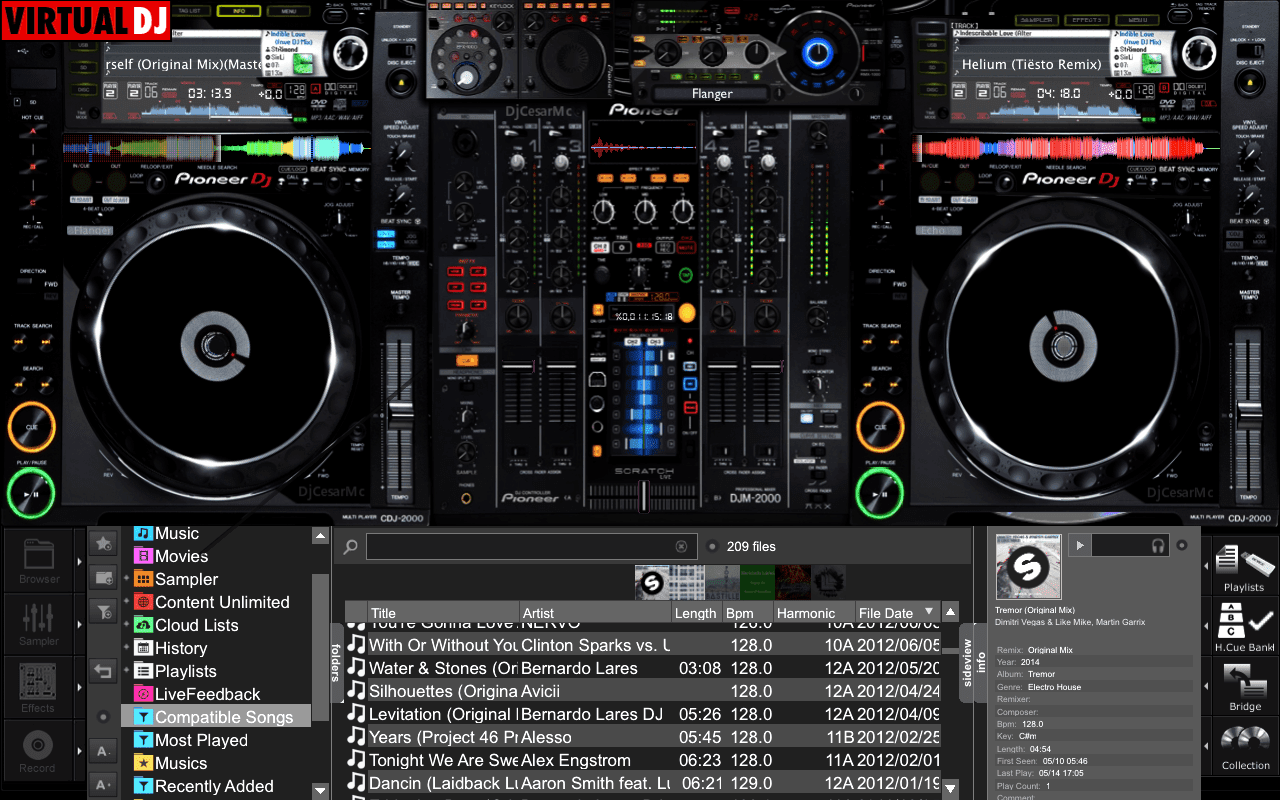1280x800 pixels.
Task: Collapse the Playlists side panel arrow
Action: 1207,565
